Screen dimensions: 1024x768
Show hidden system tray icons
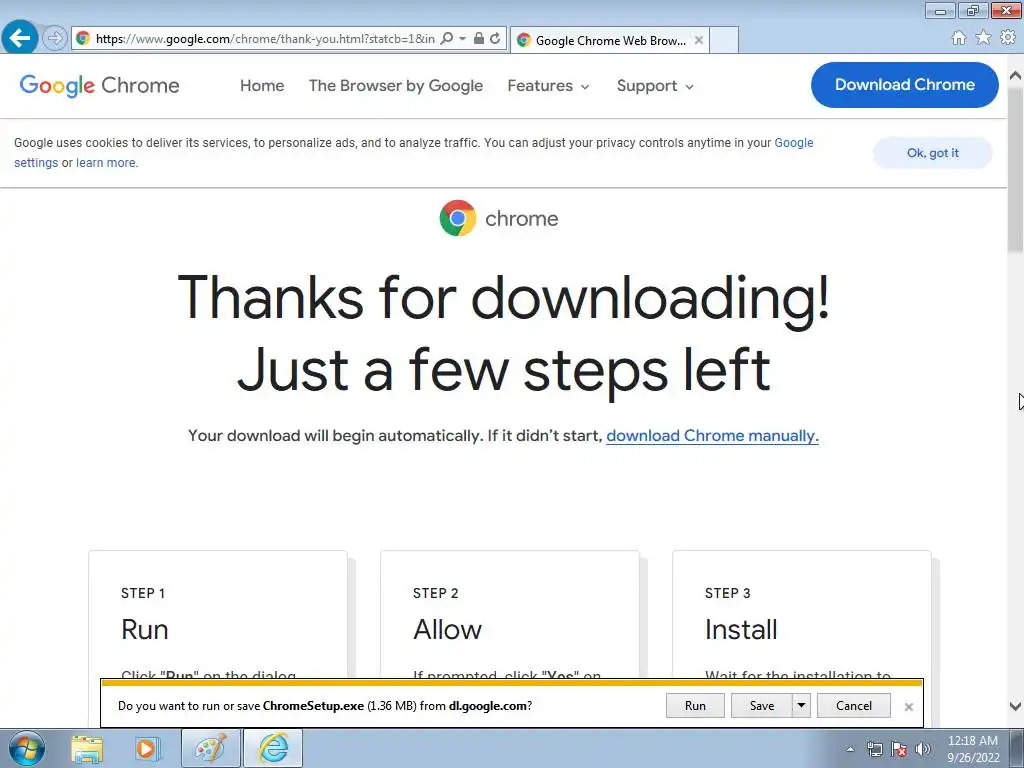[850, 749]
